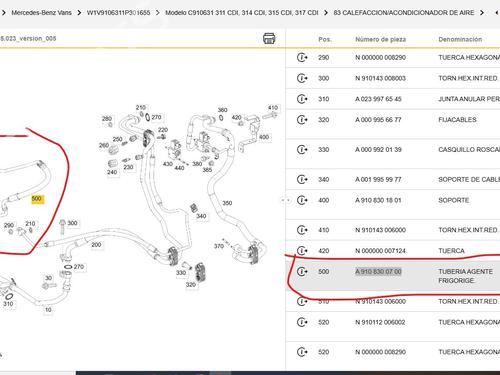Select part number A 000 992 01 39
Screen dimensions: 500x375
[378, 150]
